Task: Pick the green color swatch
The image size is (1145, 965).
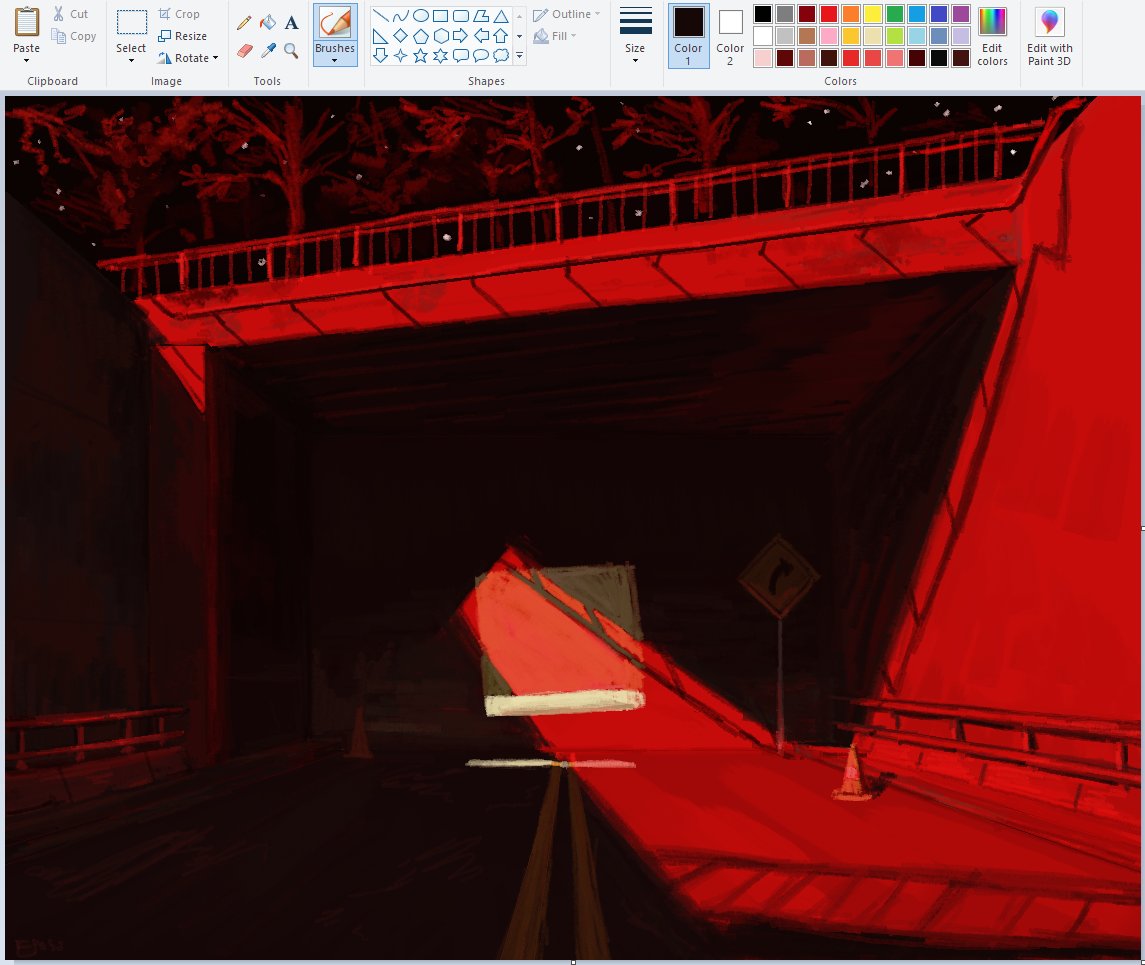Action: pyautogui.click(x=895, y=14)
